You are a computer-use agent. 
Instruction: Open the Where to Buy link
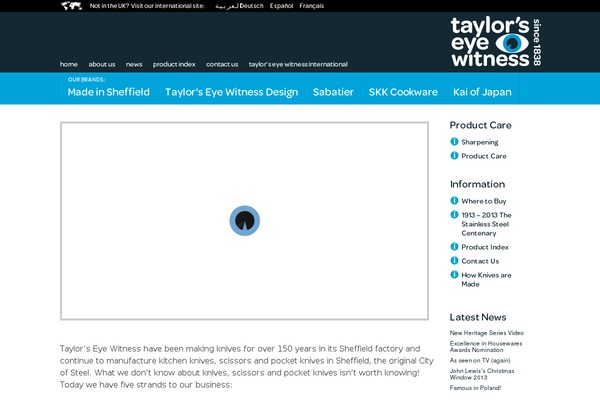484,201
